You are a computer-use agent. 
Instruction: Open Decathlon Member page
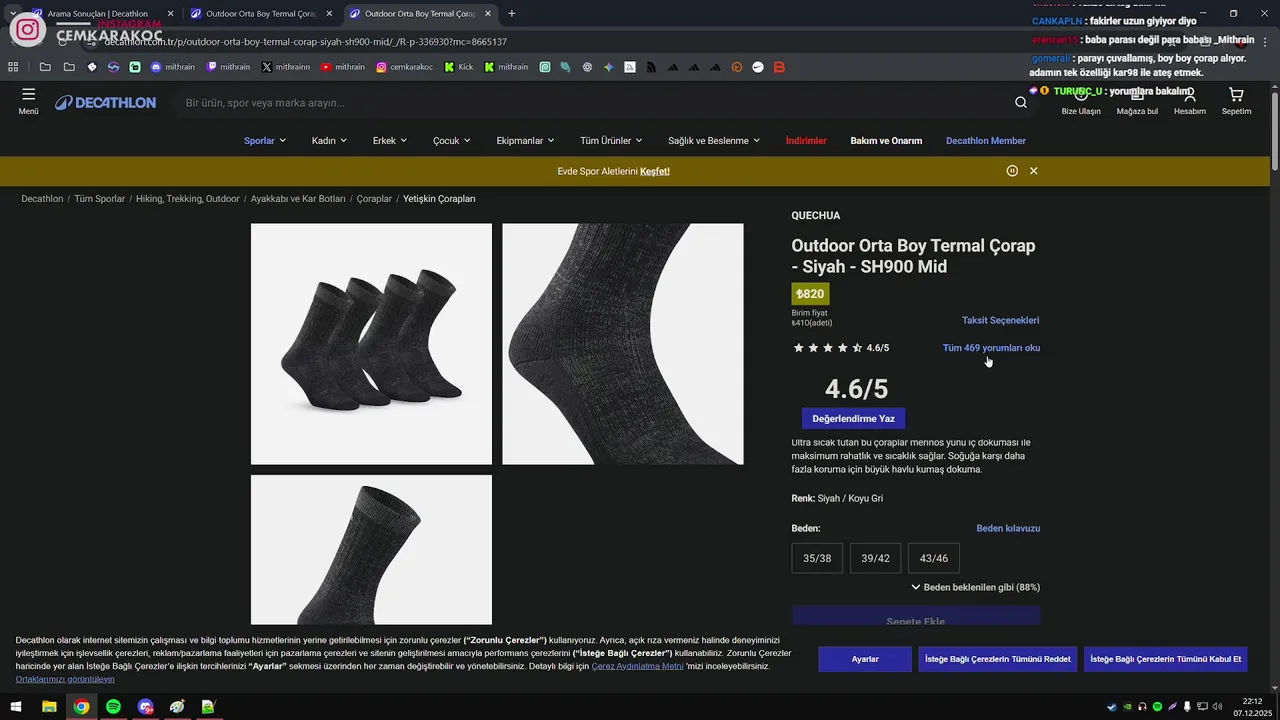pyautogui.click(x=986, y=141)
